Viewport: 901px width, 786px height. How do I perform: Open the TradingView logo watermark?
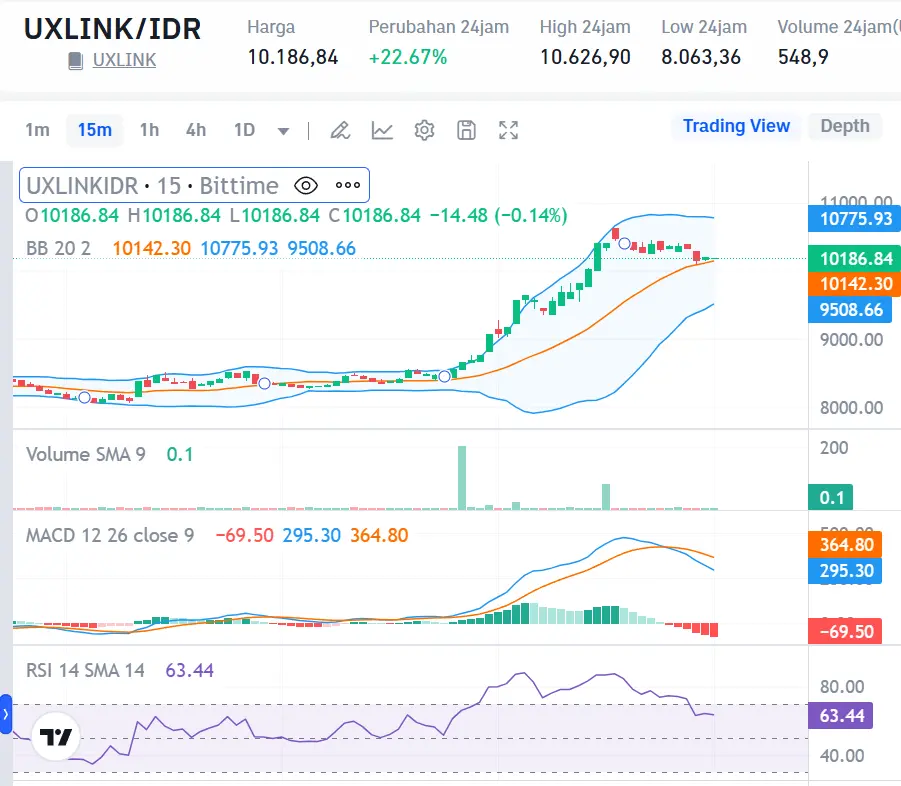pyautogui.click(x=54, y=735)
